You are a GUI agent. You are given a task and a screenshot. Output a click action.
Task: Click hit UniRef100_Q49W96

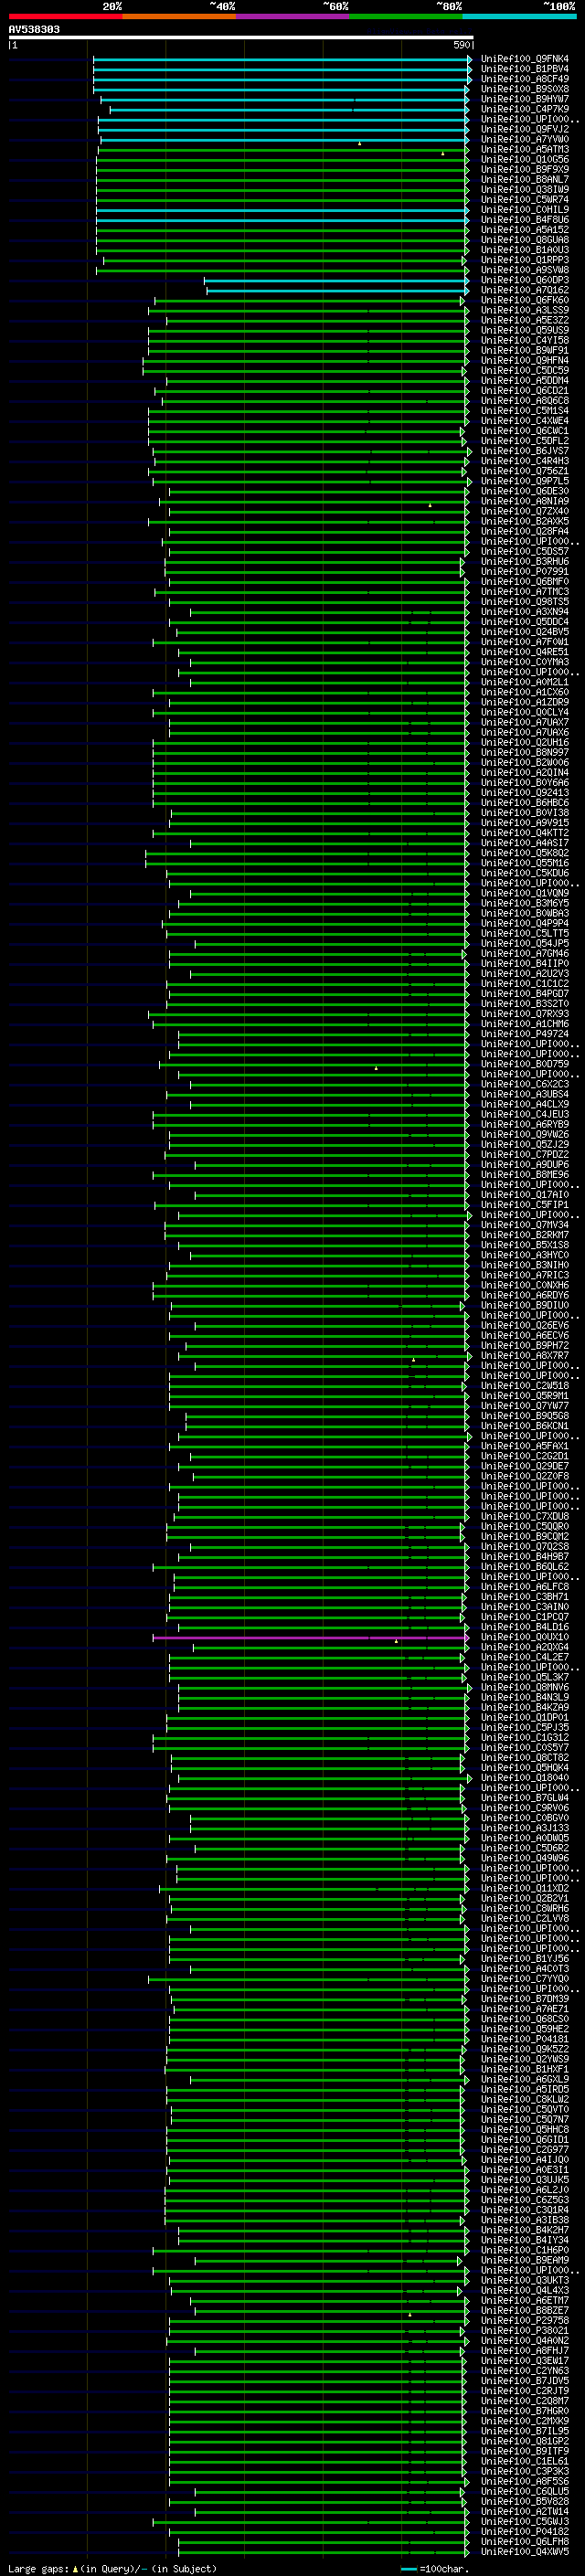pos(525,1858)
